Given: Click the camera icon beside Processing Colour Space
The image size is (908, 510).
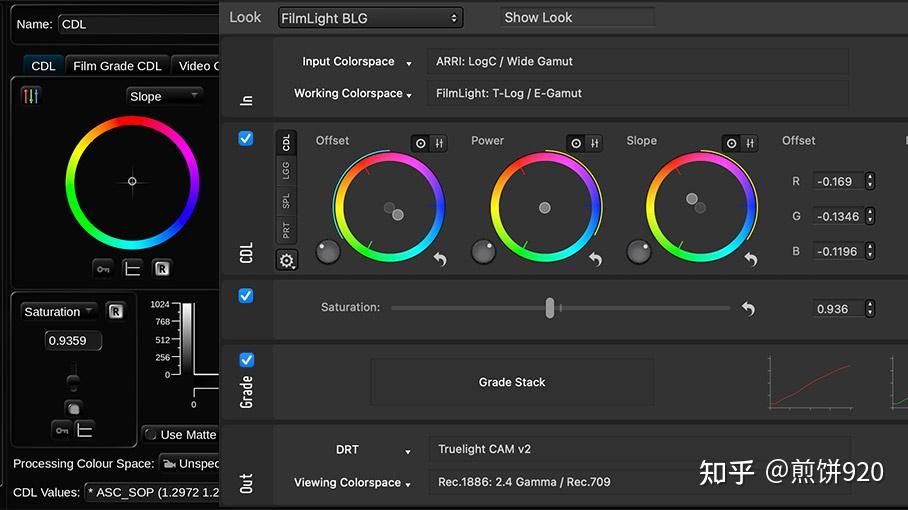Looking at the screenshot, I should point(169,464).
